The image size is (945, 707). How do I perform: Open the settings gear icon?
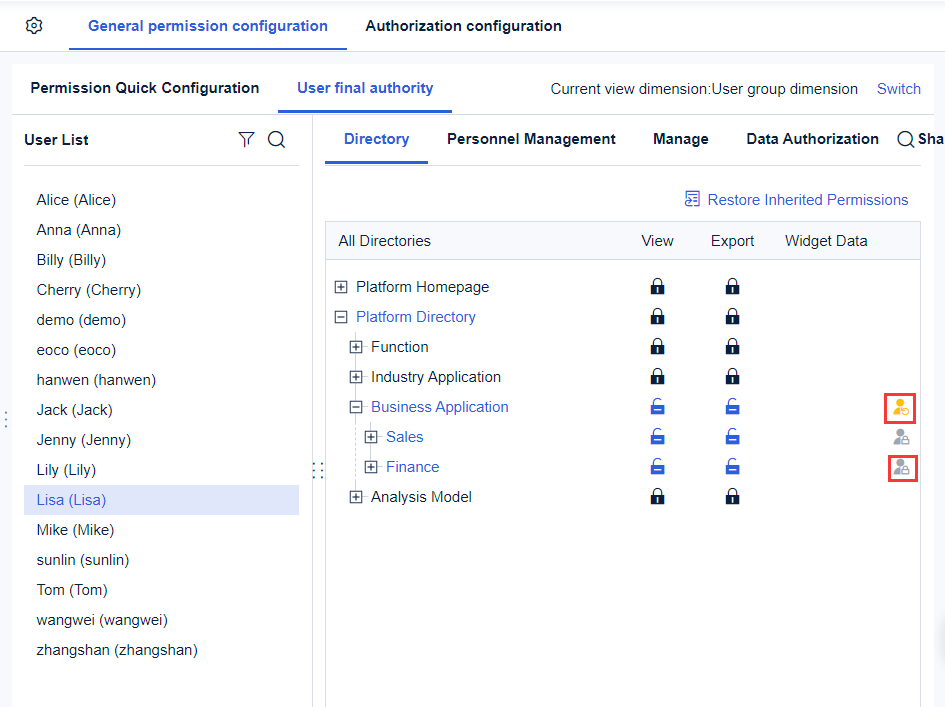coord(33,25)
